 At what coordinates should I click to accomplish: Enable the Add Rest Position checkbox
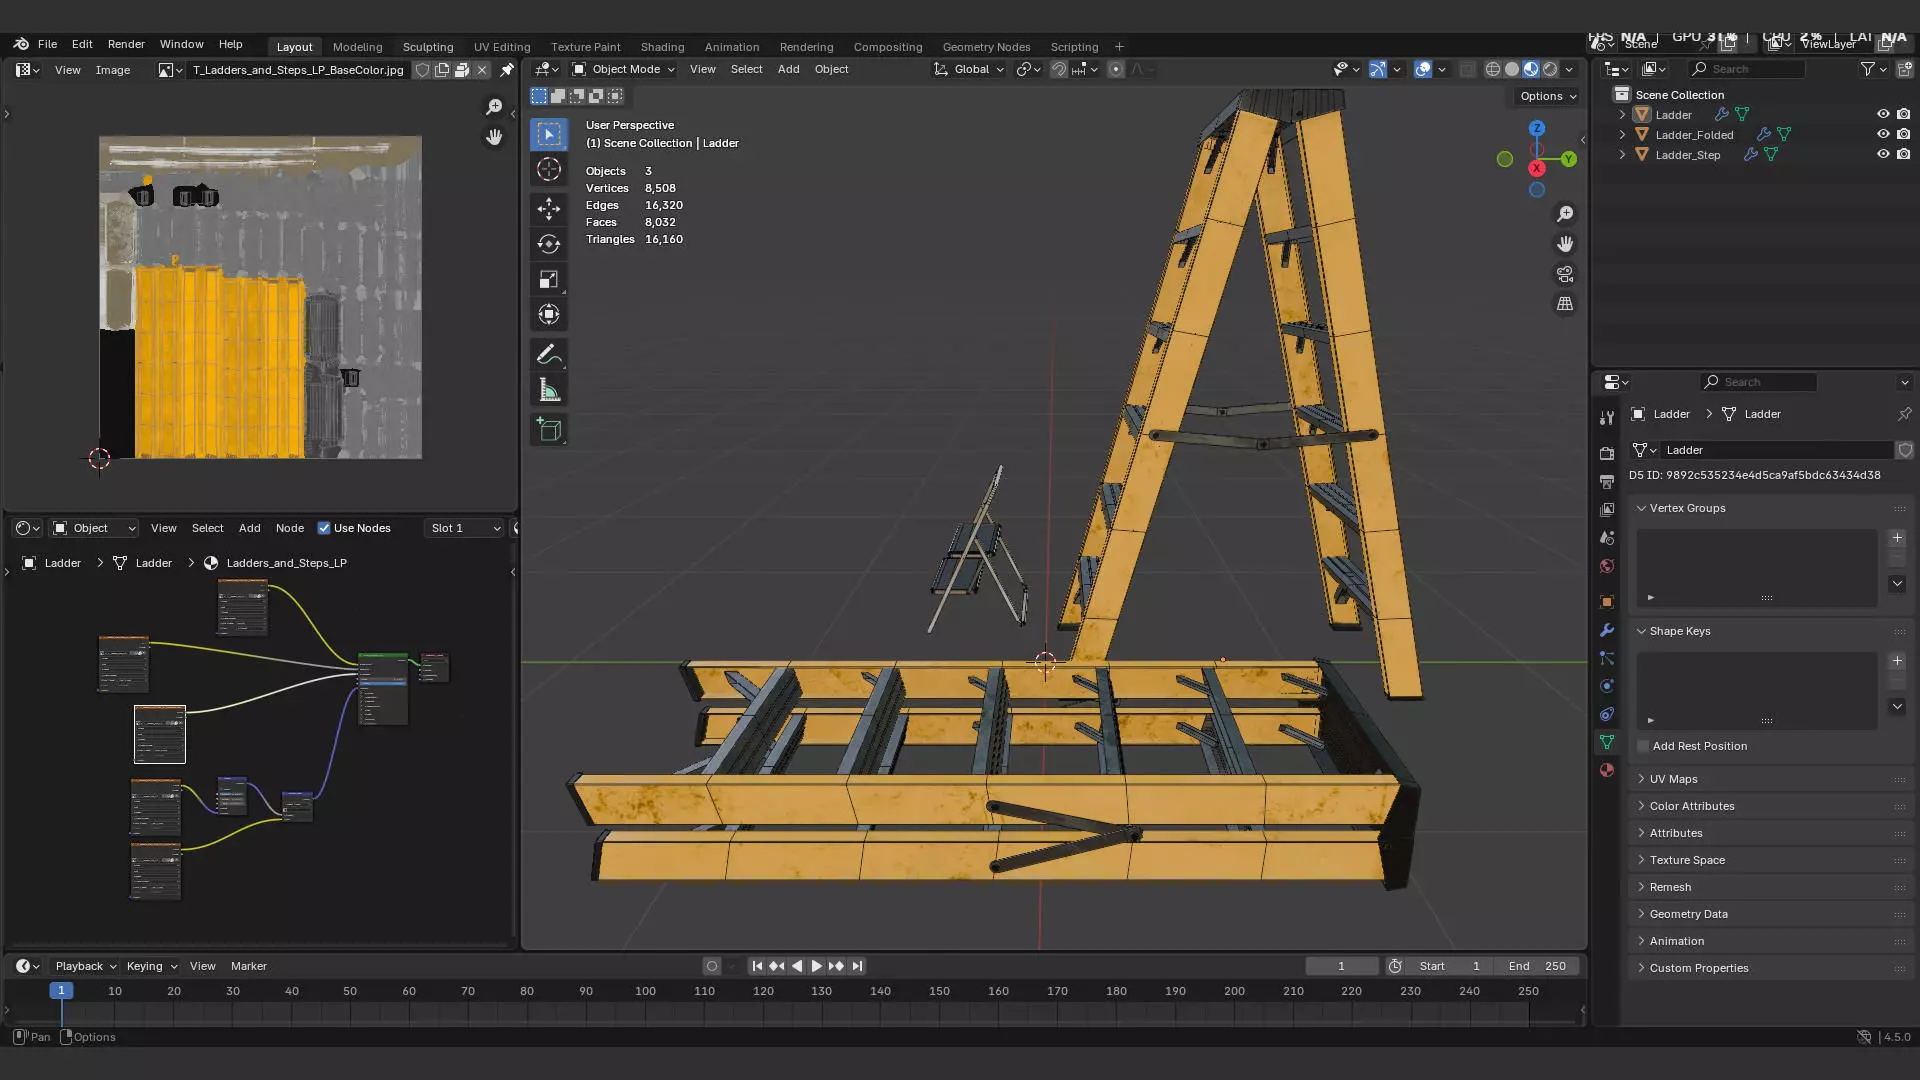coord(1643,746)
